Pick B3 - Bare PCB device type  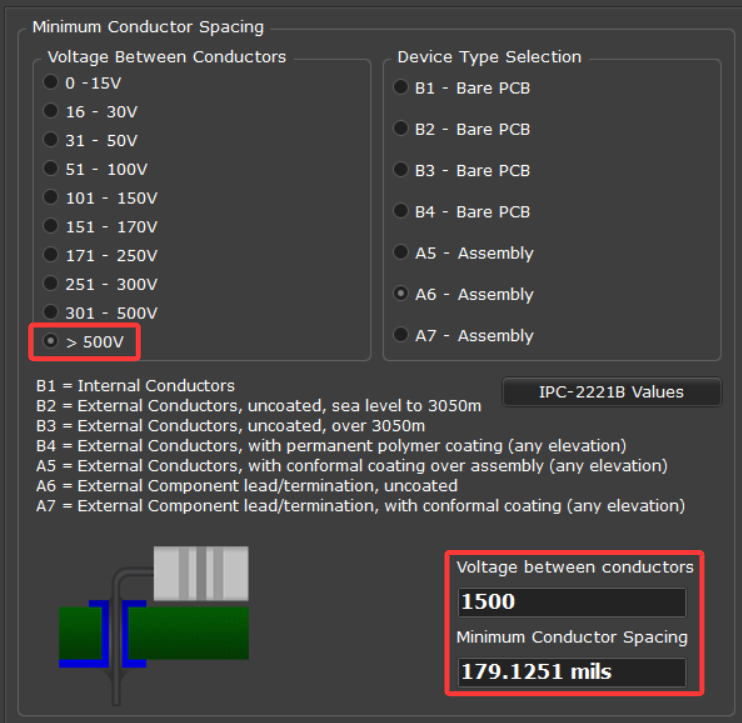click(462, 170)
